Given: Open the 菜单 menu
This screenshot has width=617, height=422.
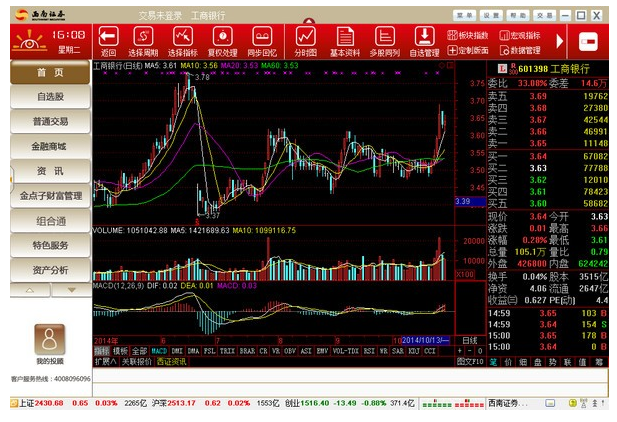Looking at the screenshot, I should [465, 15].
